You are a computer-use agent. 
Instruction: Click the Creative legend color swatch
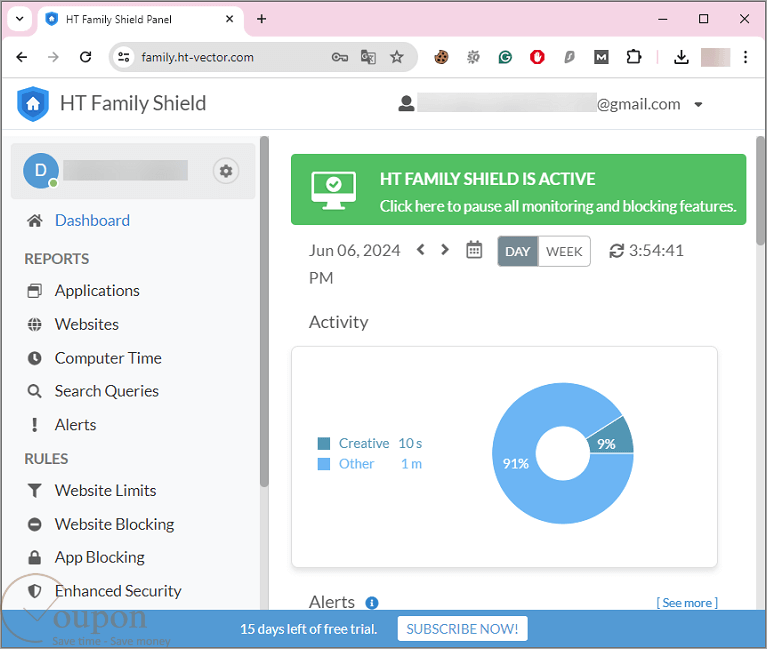coord(324,444)
